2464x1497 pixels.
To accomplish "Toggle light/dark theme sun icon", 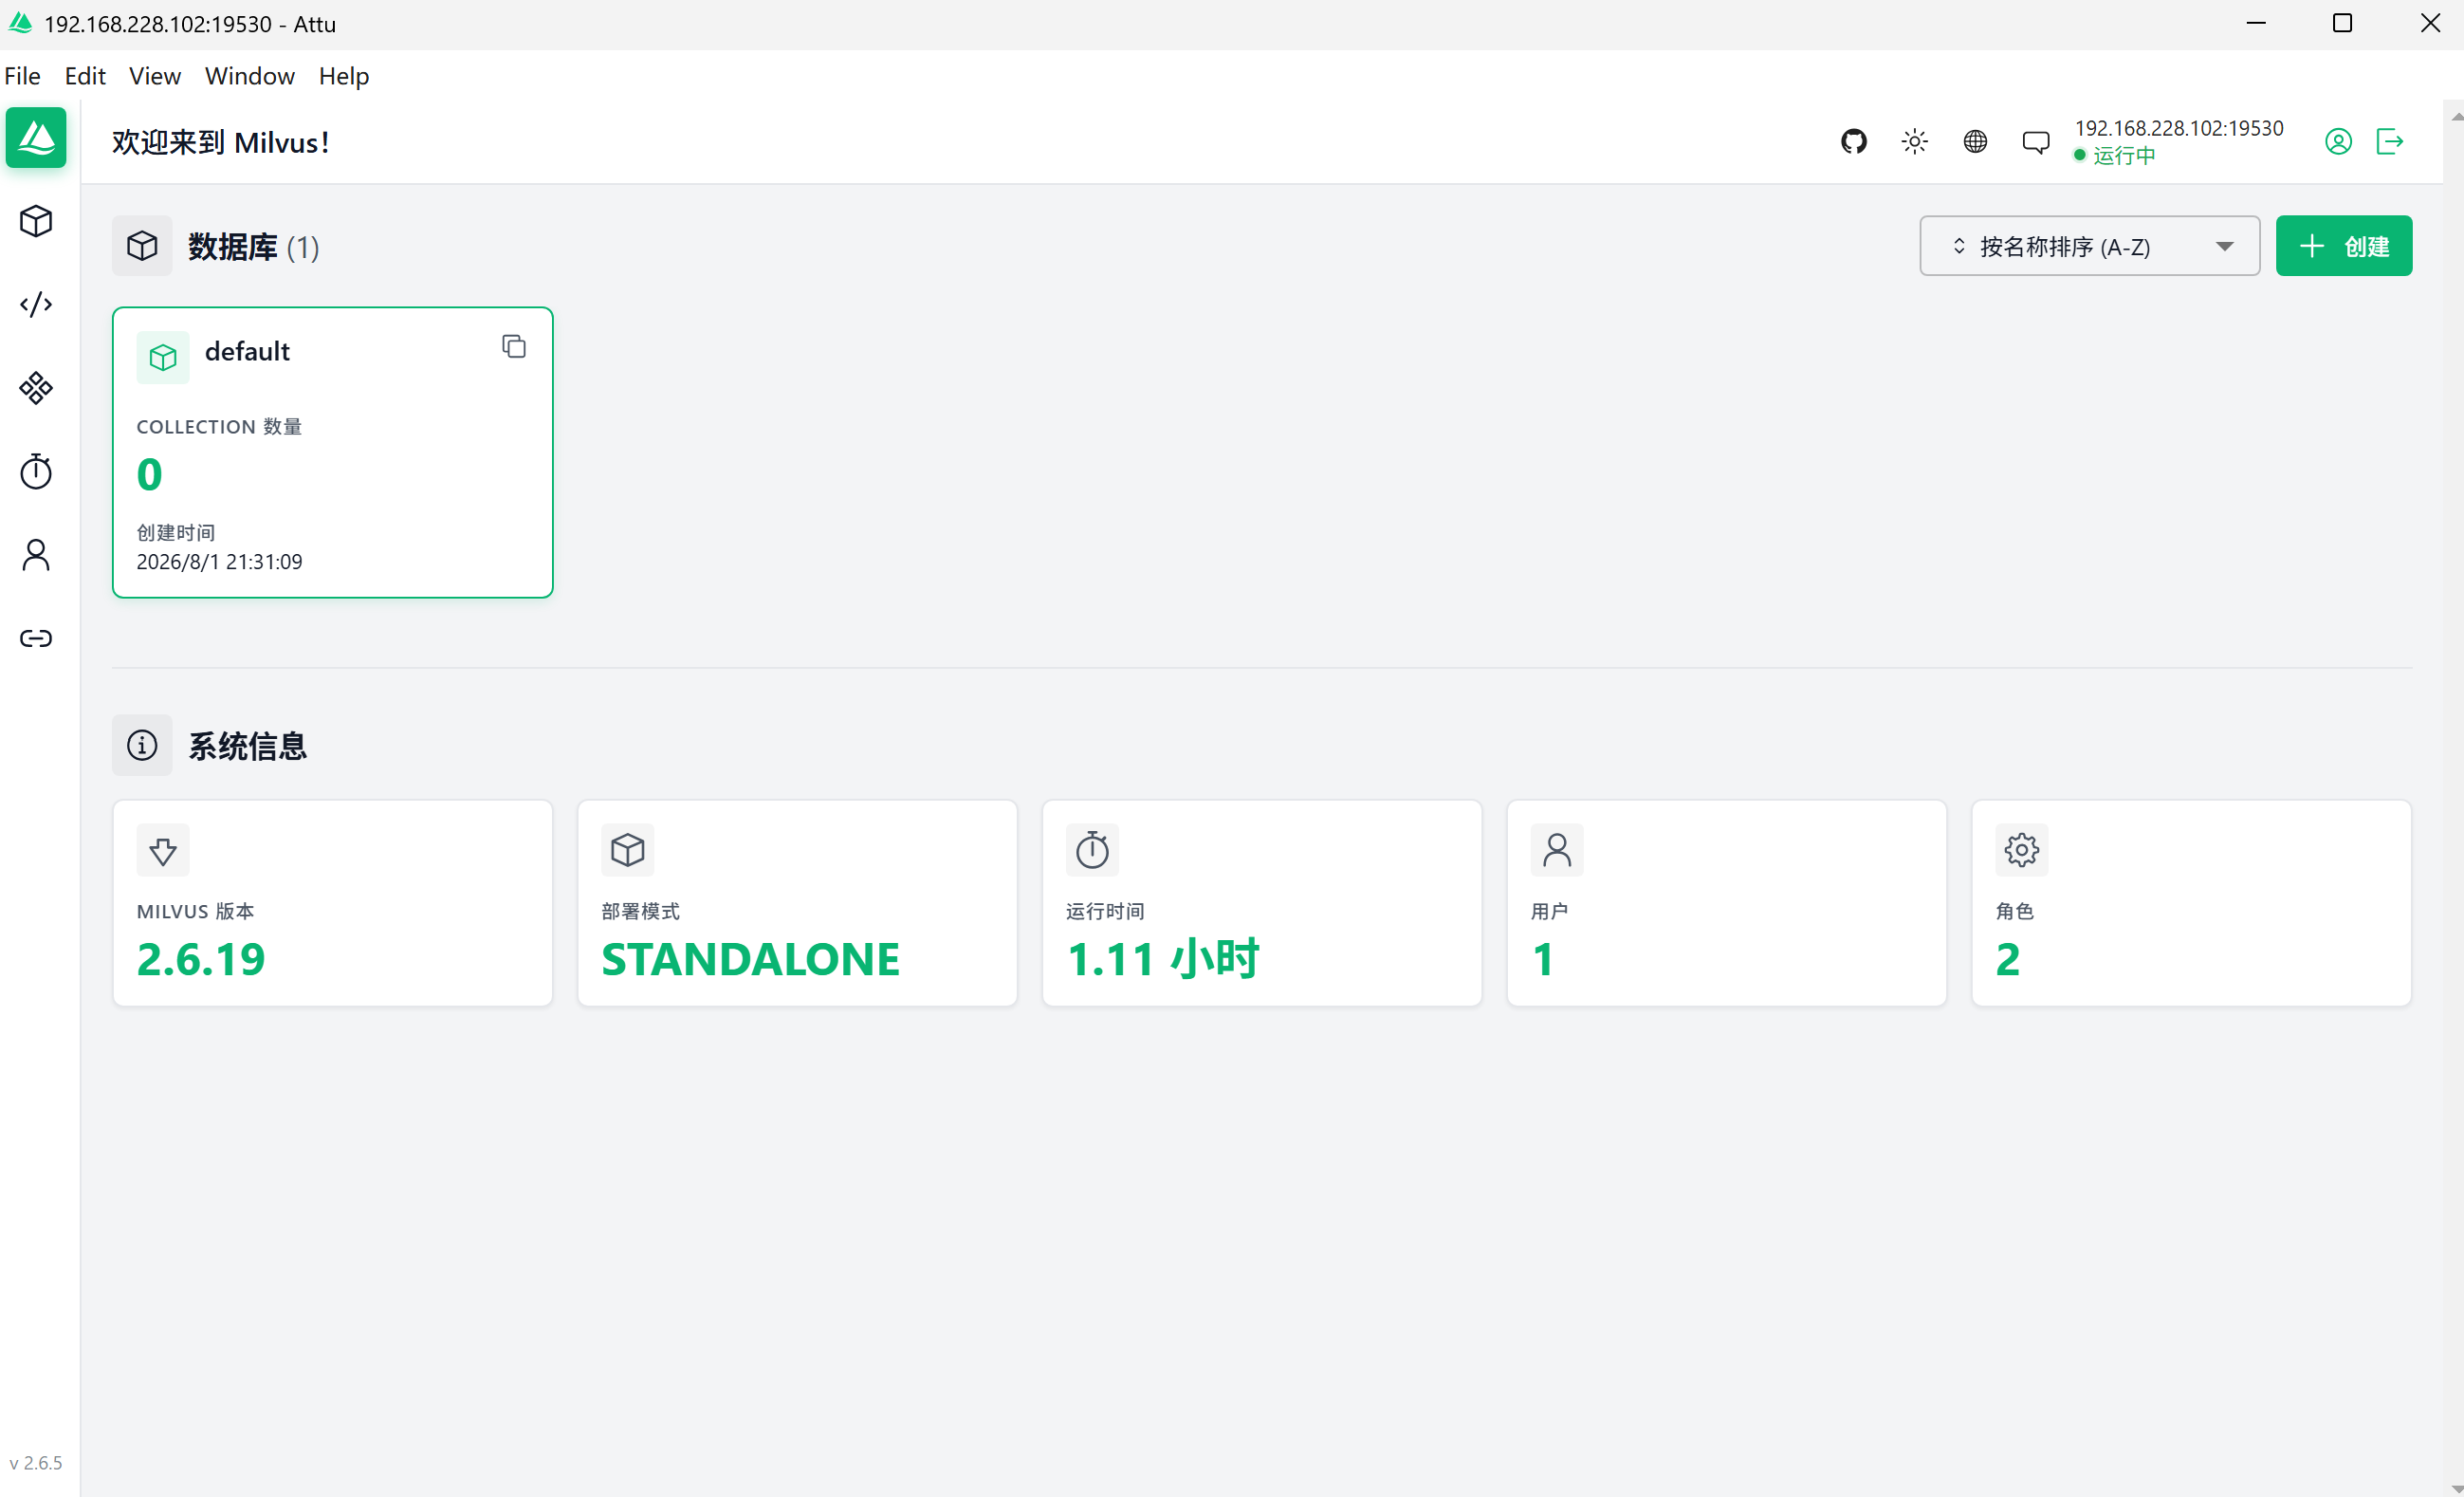I will pyautogui.click(x=1914, y=142).
